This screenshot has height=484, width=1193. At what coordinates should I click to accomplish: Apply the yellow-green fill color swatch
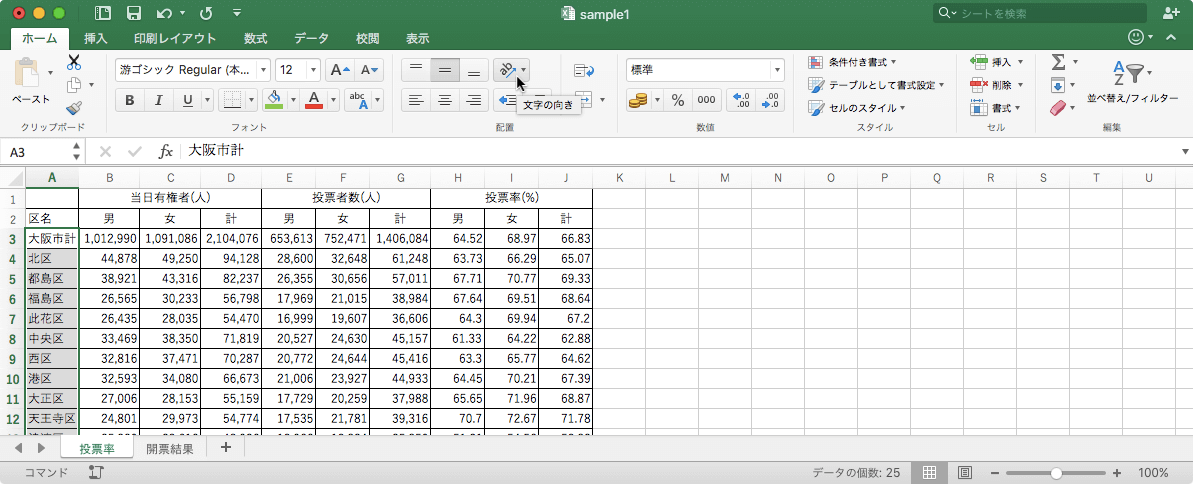pyautogui.click(x=275, y=100)
